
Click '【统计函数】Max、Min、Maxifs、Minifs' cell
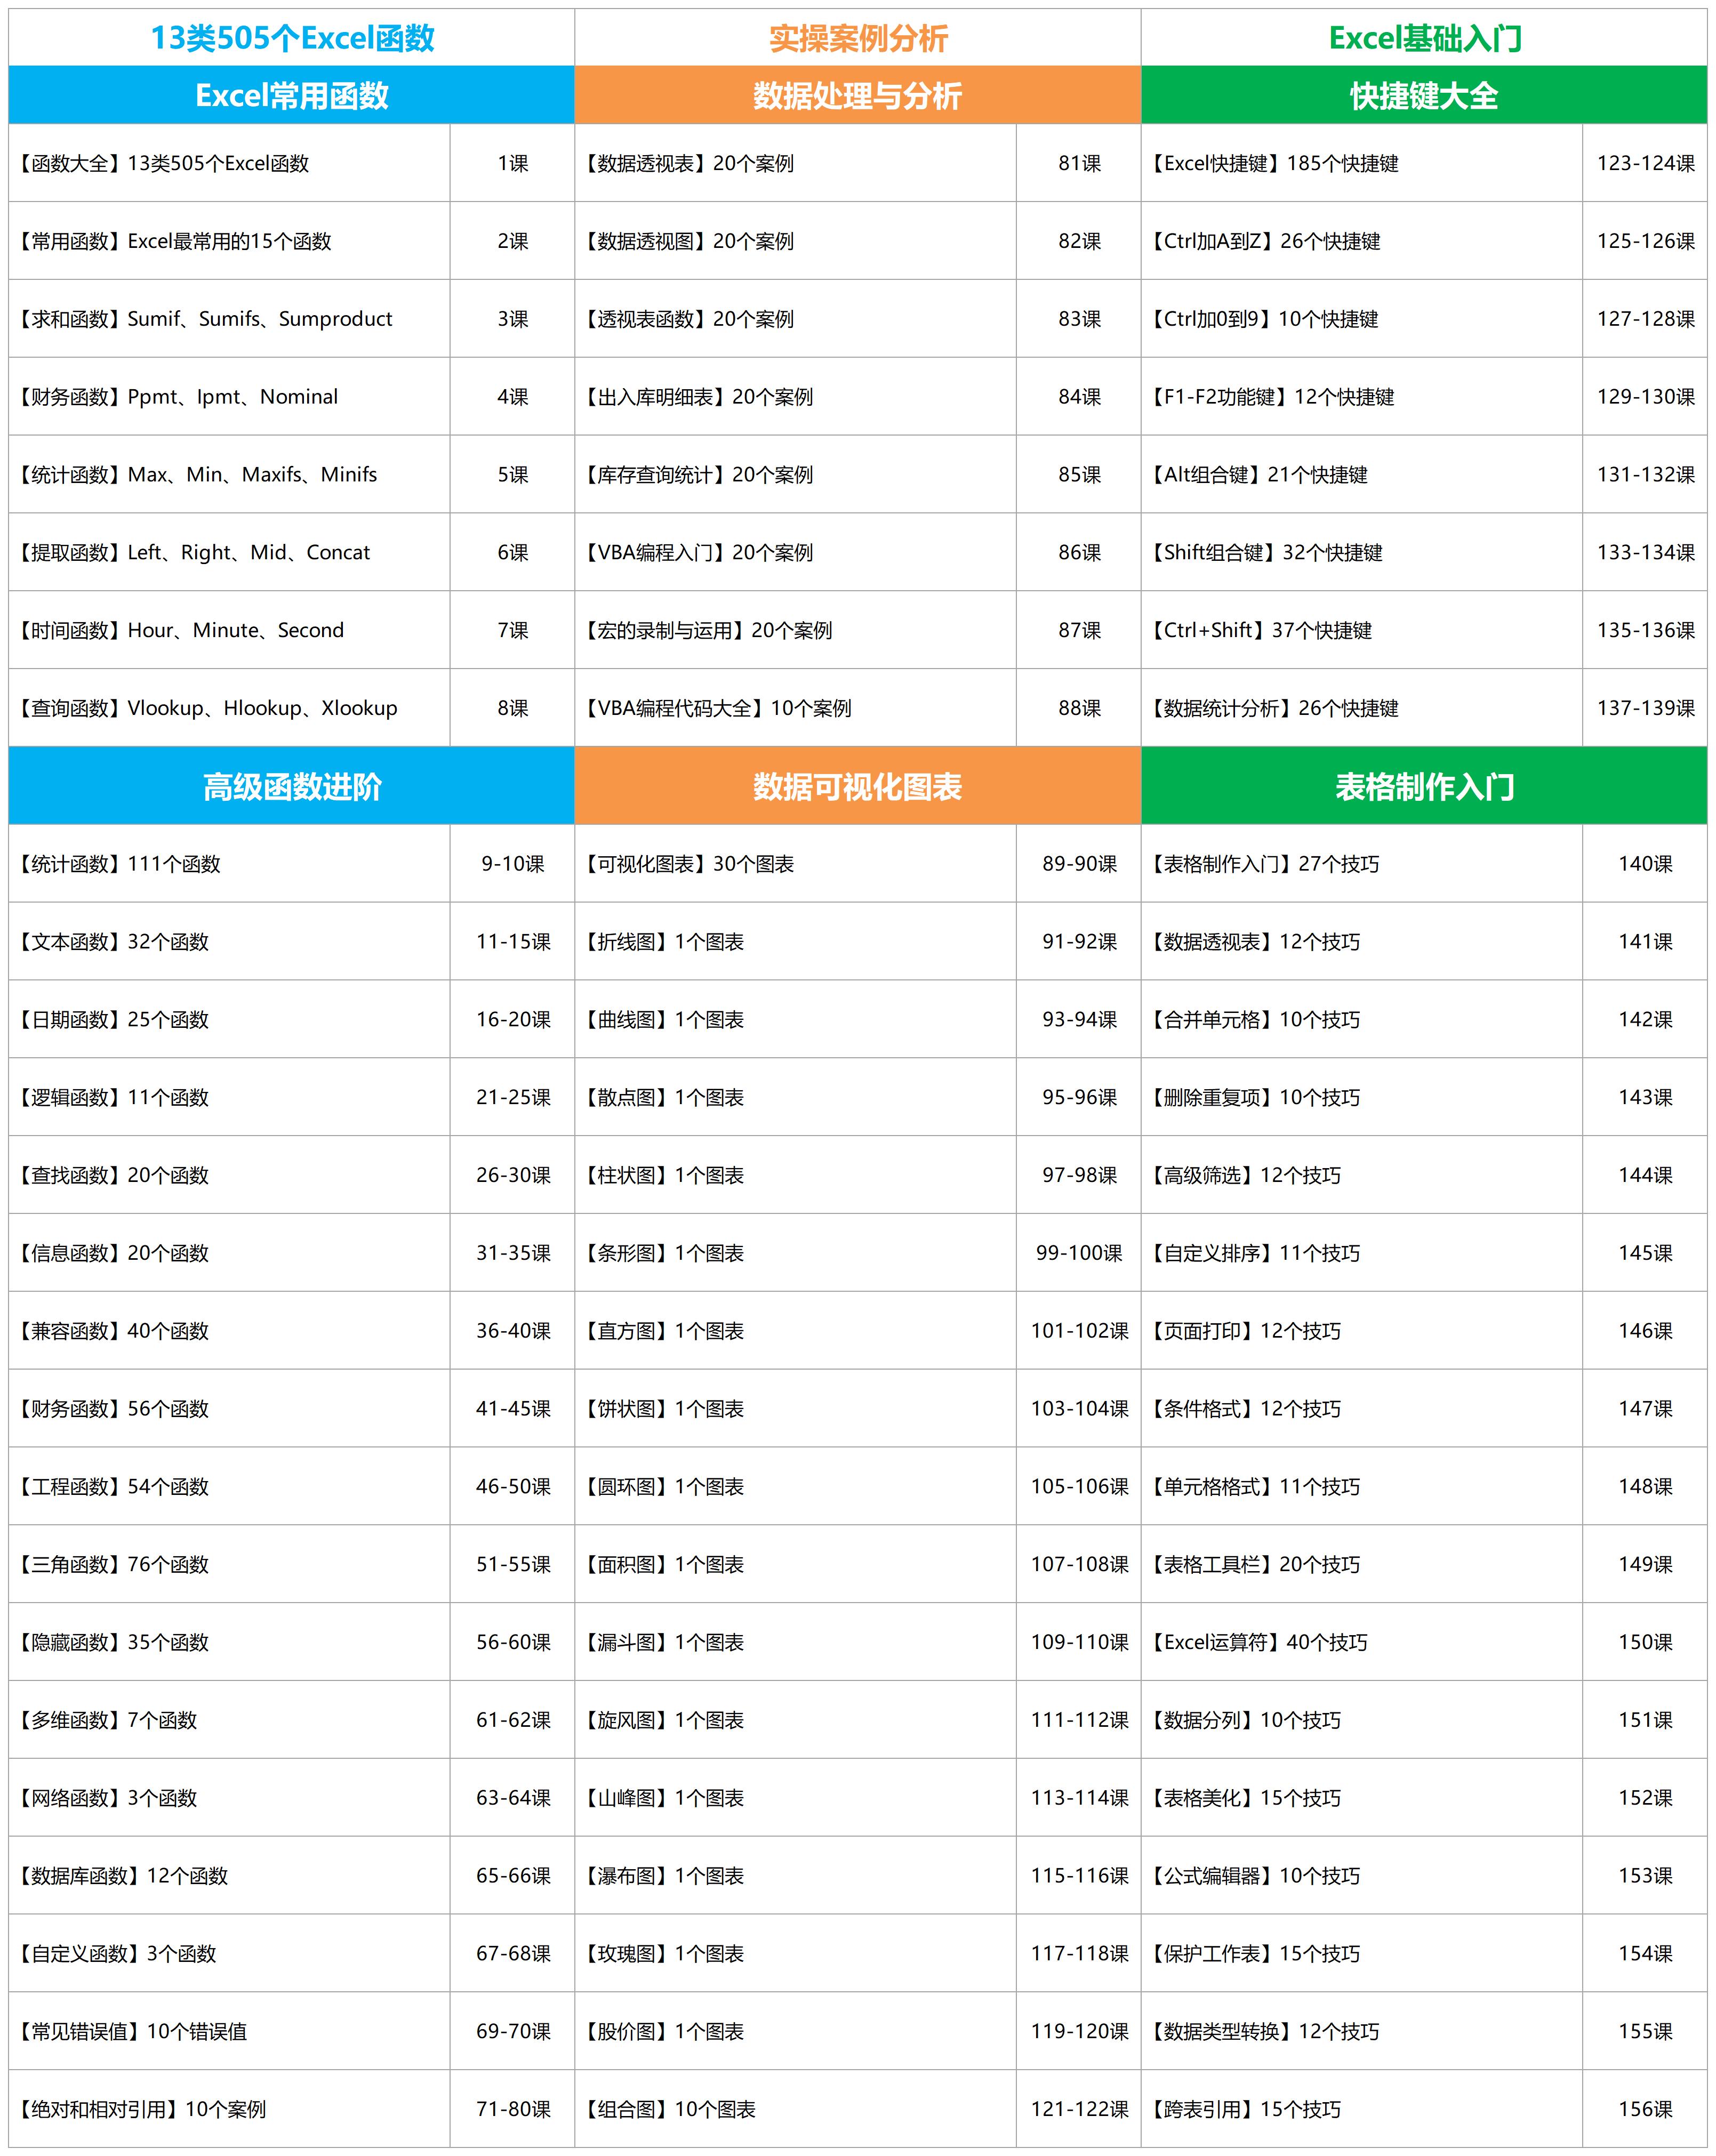pyautogui.click(x=230, y=474)
